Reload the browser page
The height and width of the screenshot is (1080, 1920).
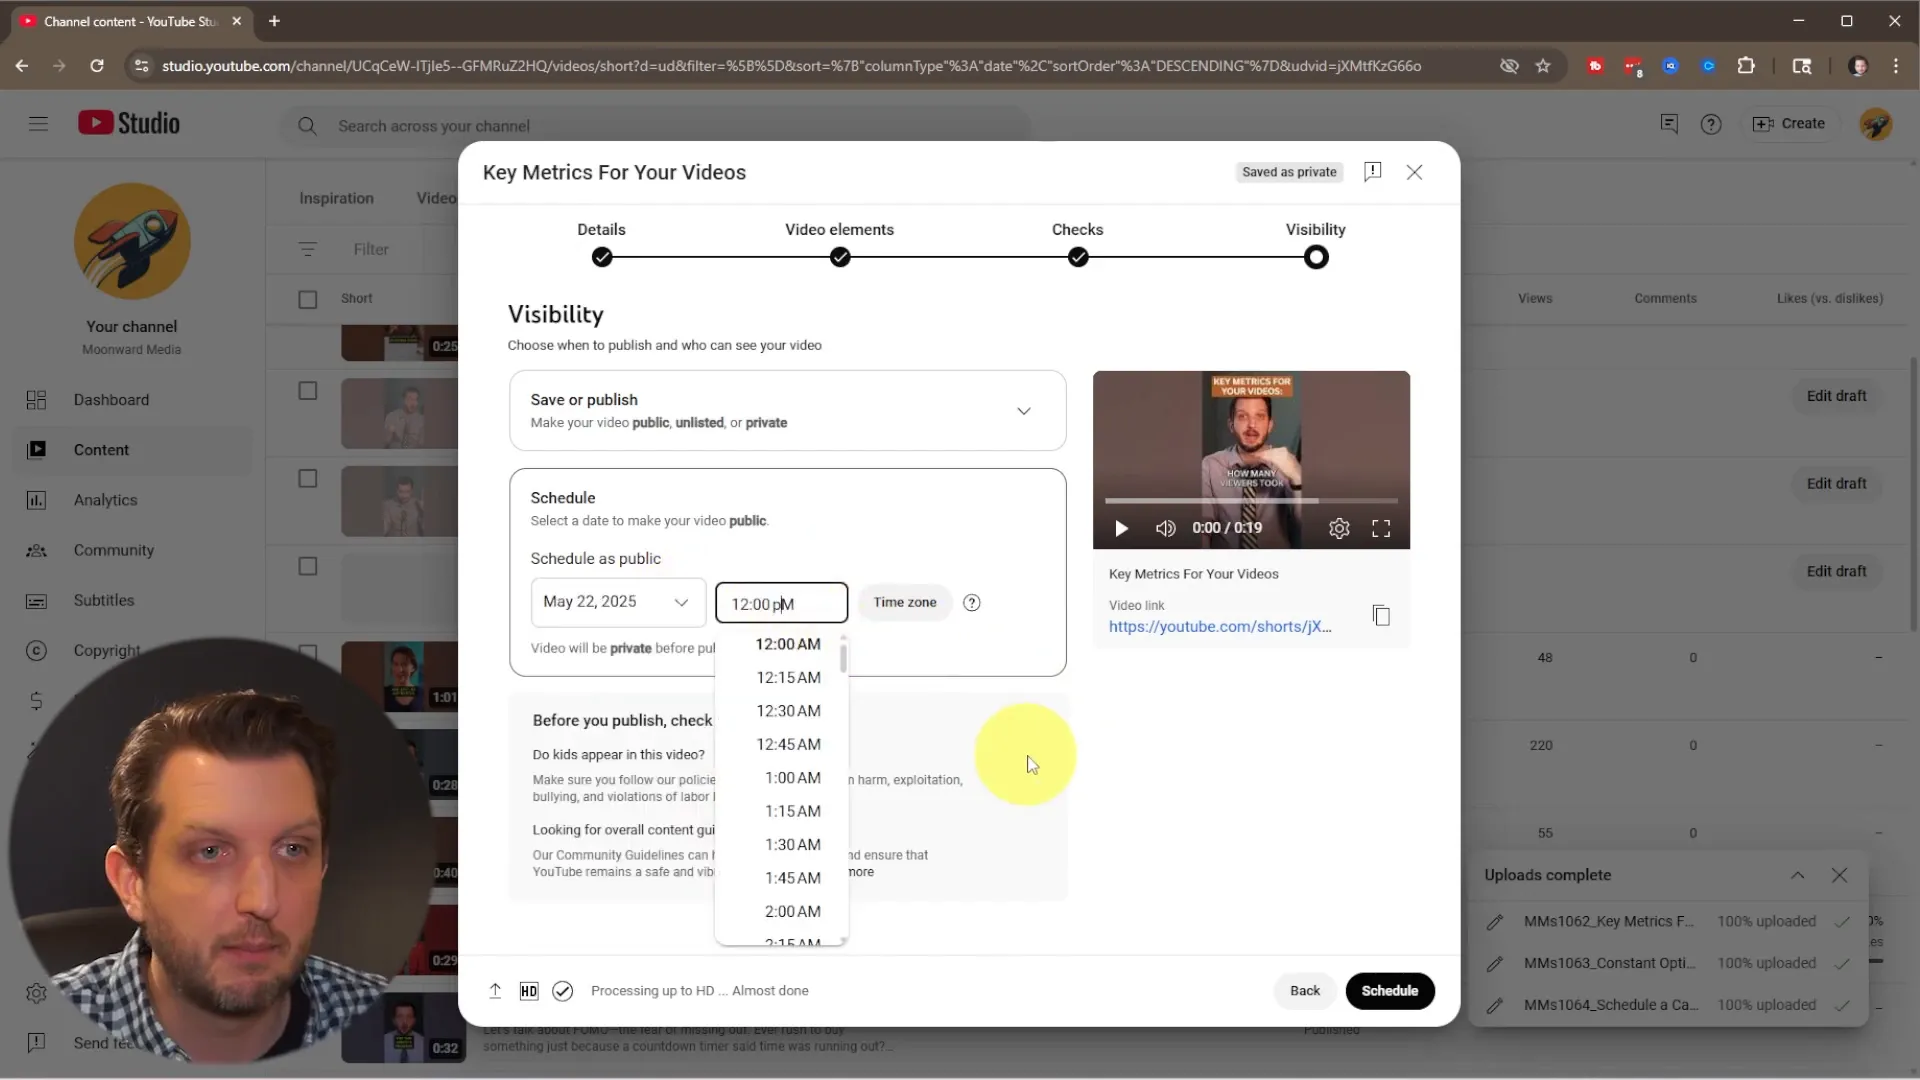tap(97, 66)
